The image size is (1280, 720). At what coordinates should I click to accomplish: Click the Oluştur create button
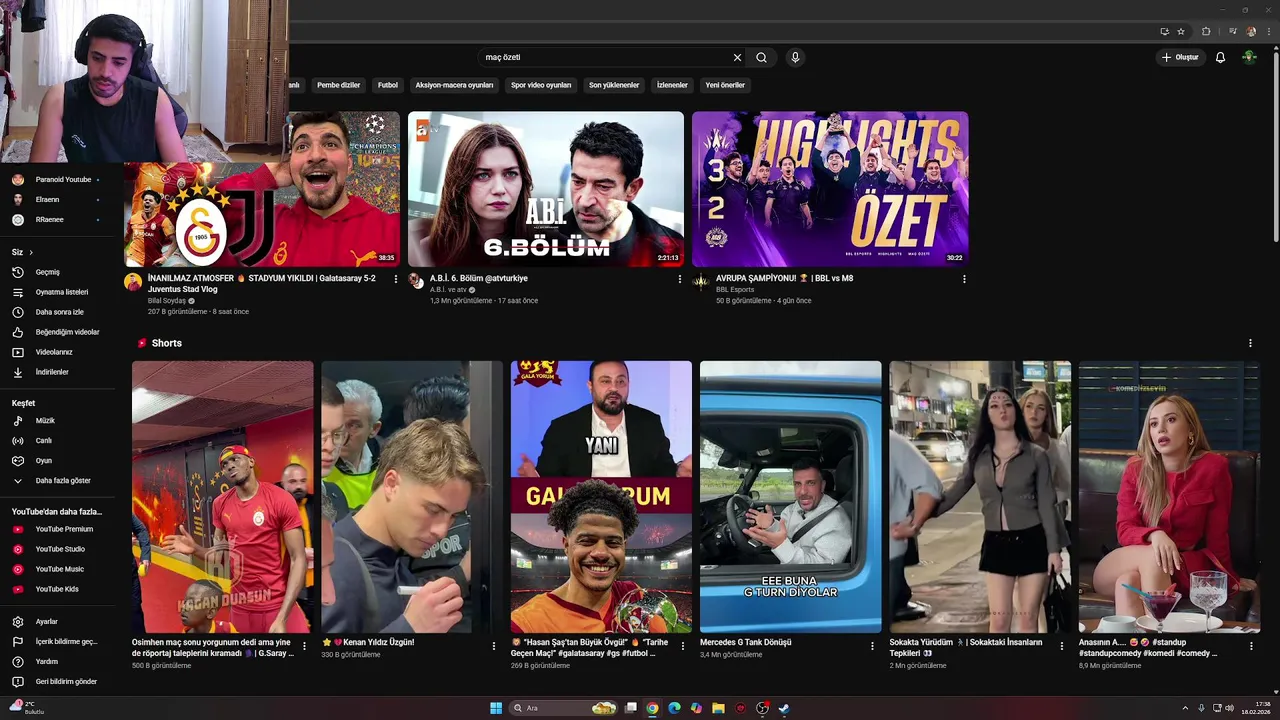pyautogui.click(x=1180, y=57)
